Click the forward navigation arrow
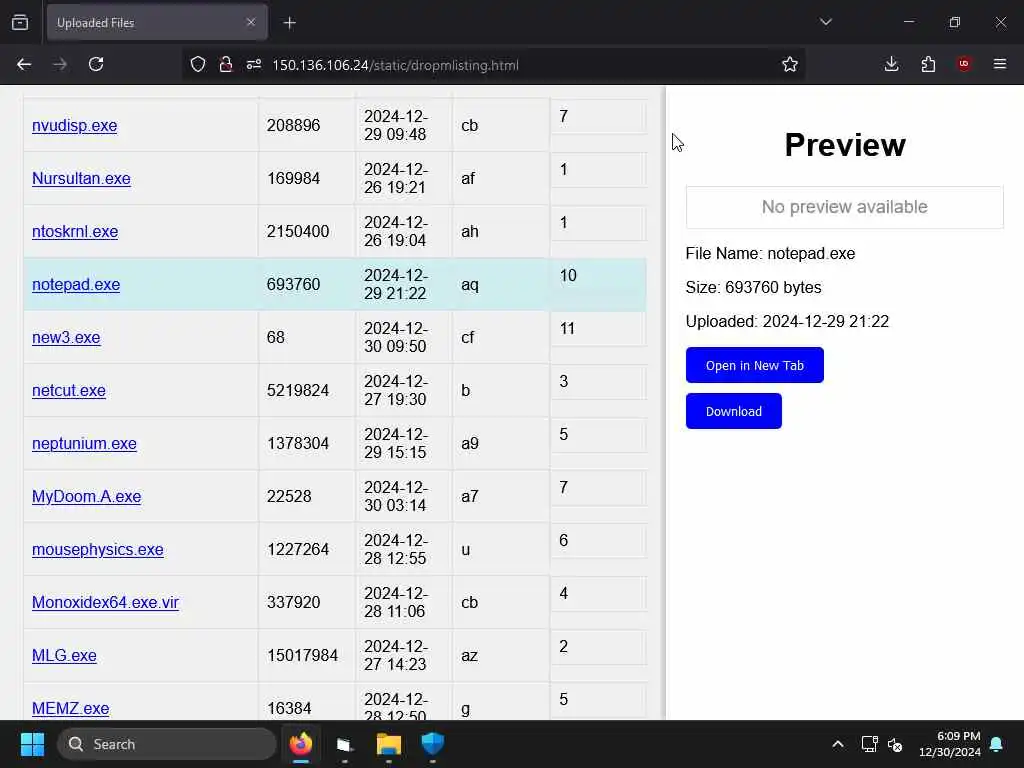1024x768 pixels. tap(60, 64)
